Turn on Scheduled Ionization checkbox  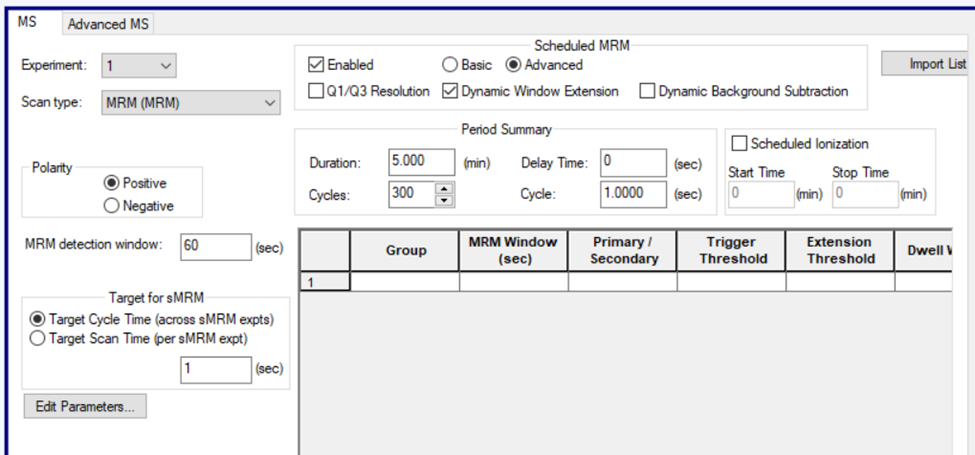coord(741,145)
